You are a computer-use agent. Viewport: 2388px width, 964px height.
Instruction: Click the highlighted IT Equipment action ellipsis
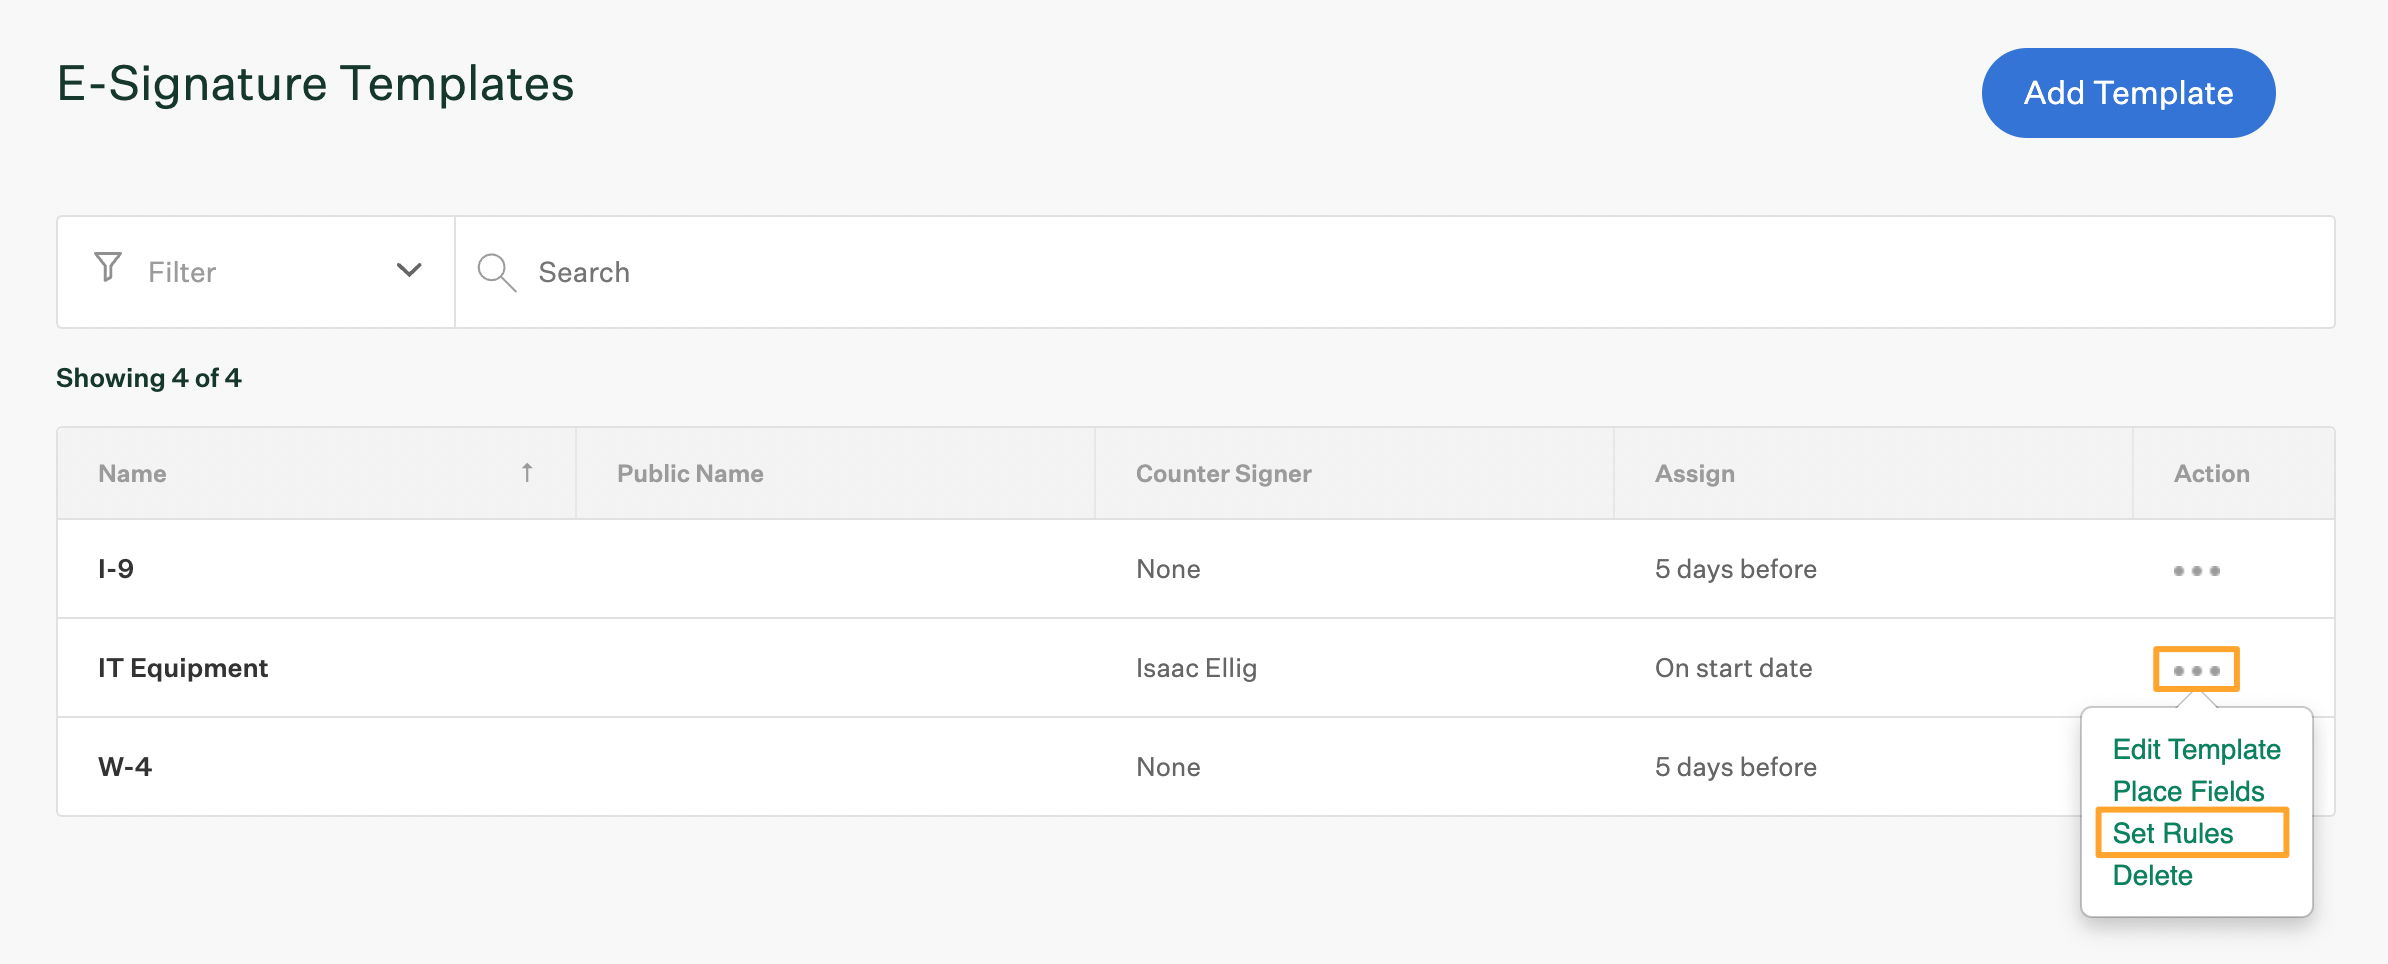(2196, 668)
